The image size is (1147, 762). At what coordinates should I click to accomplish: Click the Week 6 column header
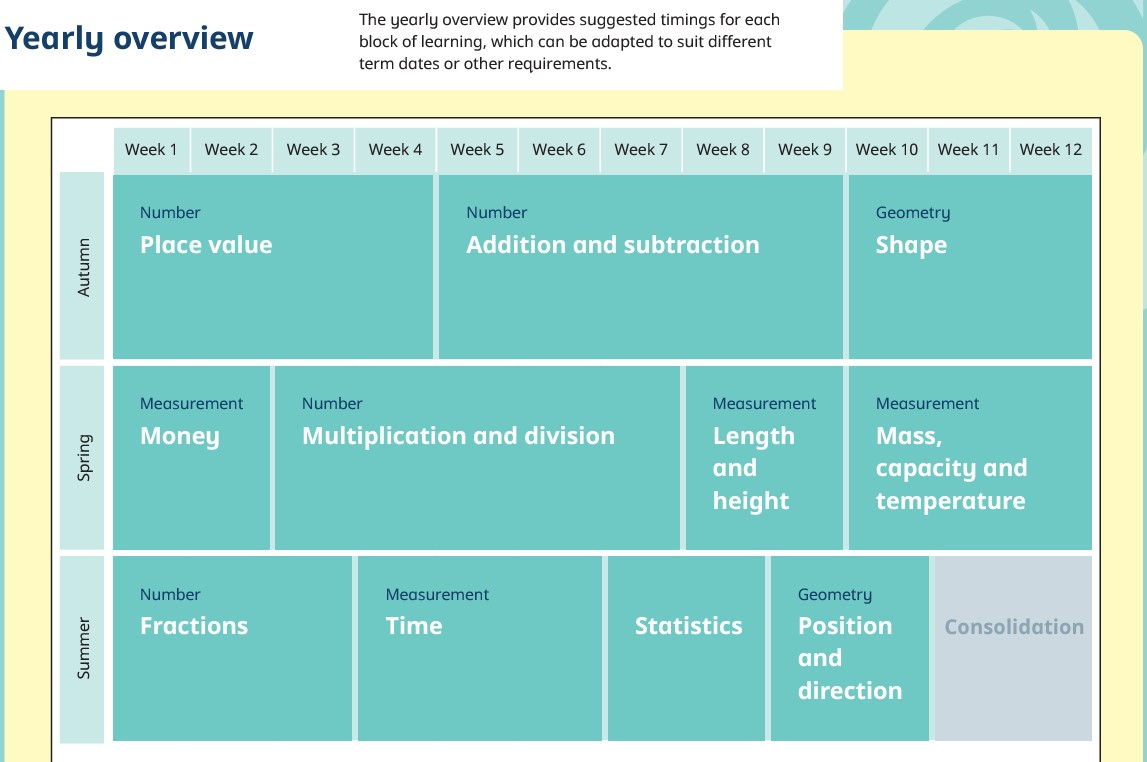pos(559,150)
